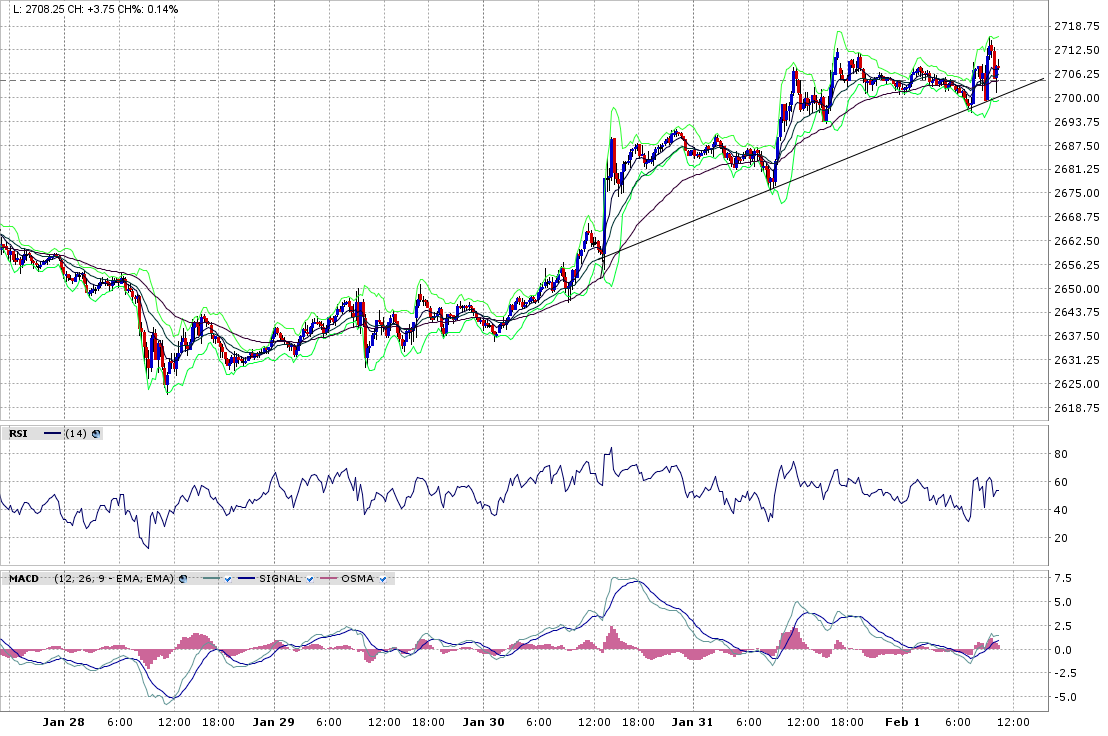Toggle the MACD line visibility checkbox
This screenshot has width=1108, height=736.
[x=228, y=579]
